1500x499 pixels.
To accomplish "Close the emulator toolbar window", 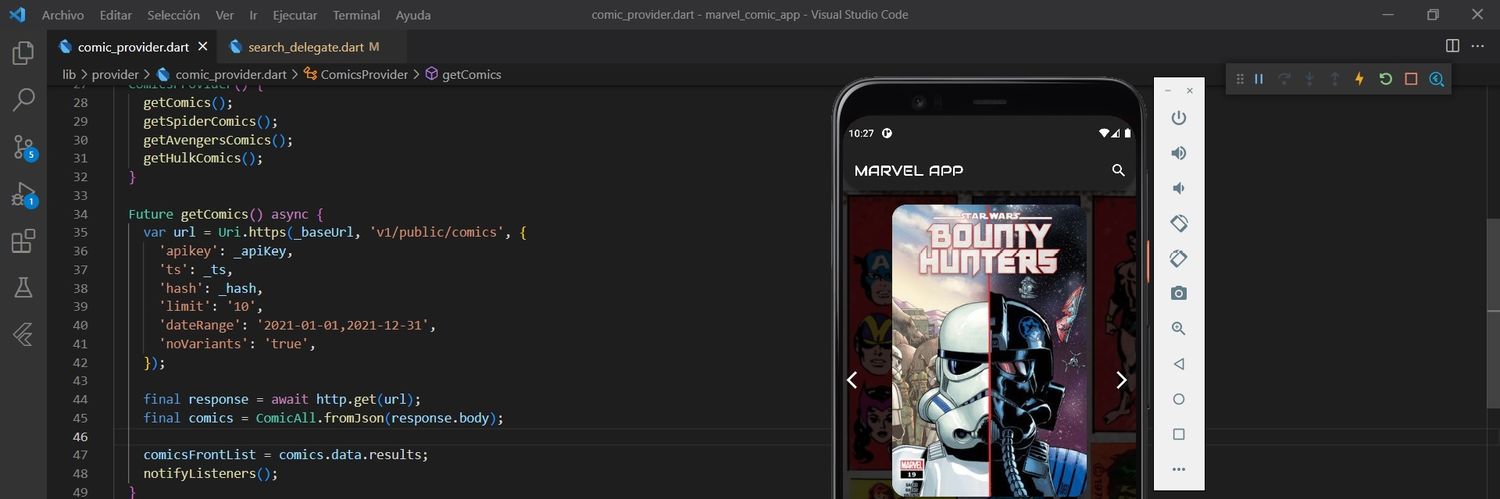I will [x=1189, y=90].
